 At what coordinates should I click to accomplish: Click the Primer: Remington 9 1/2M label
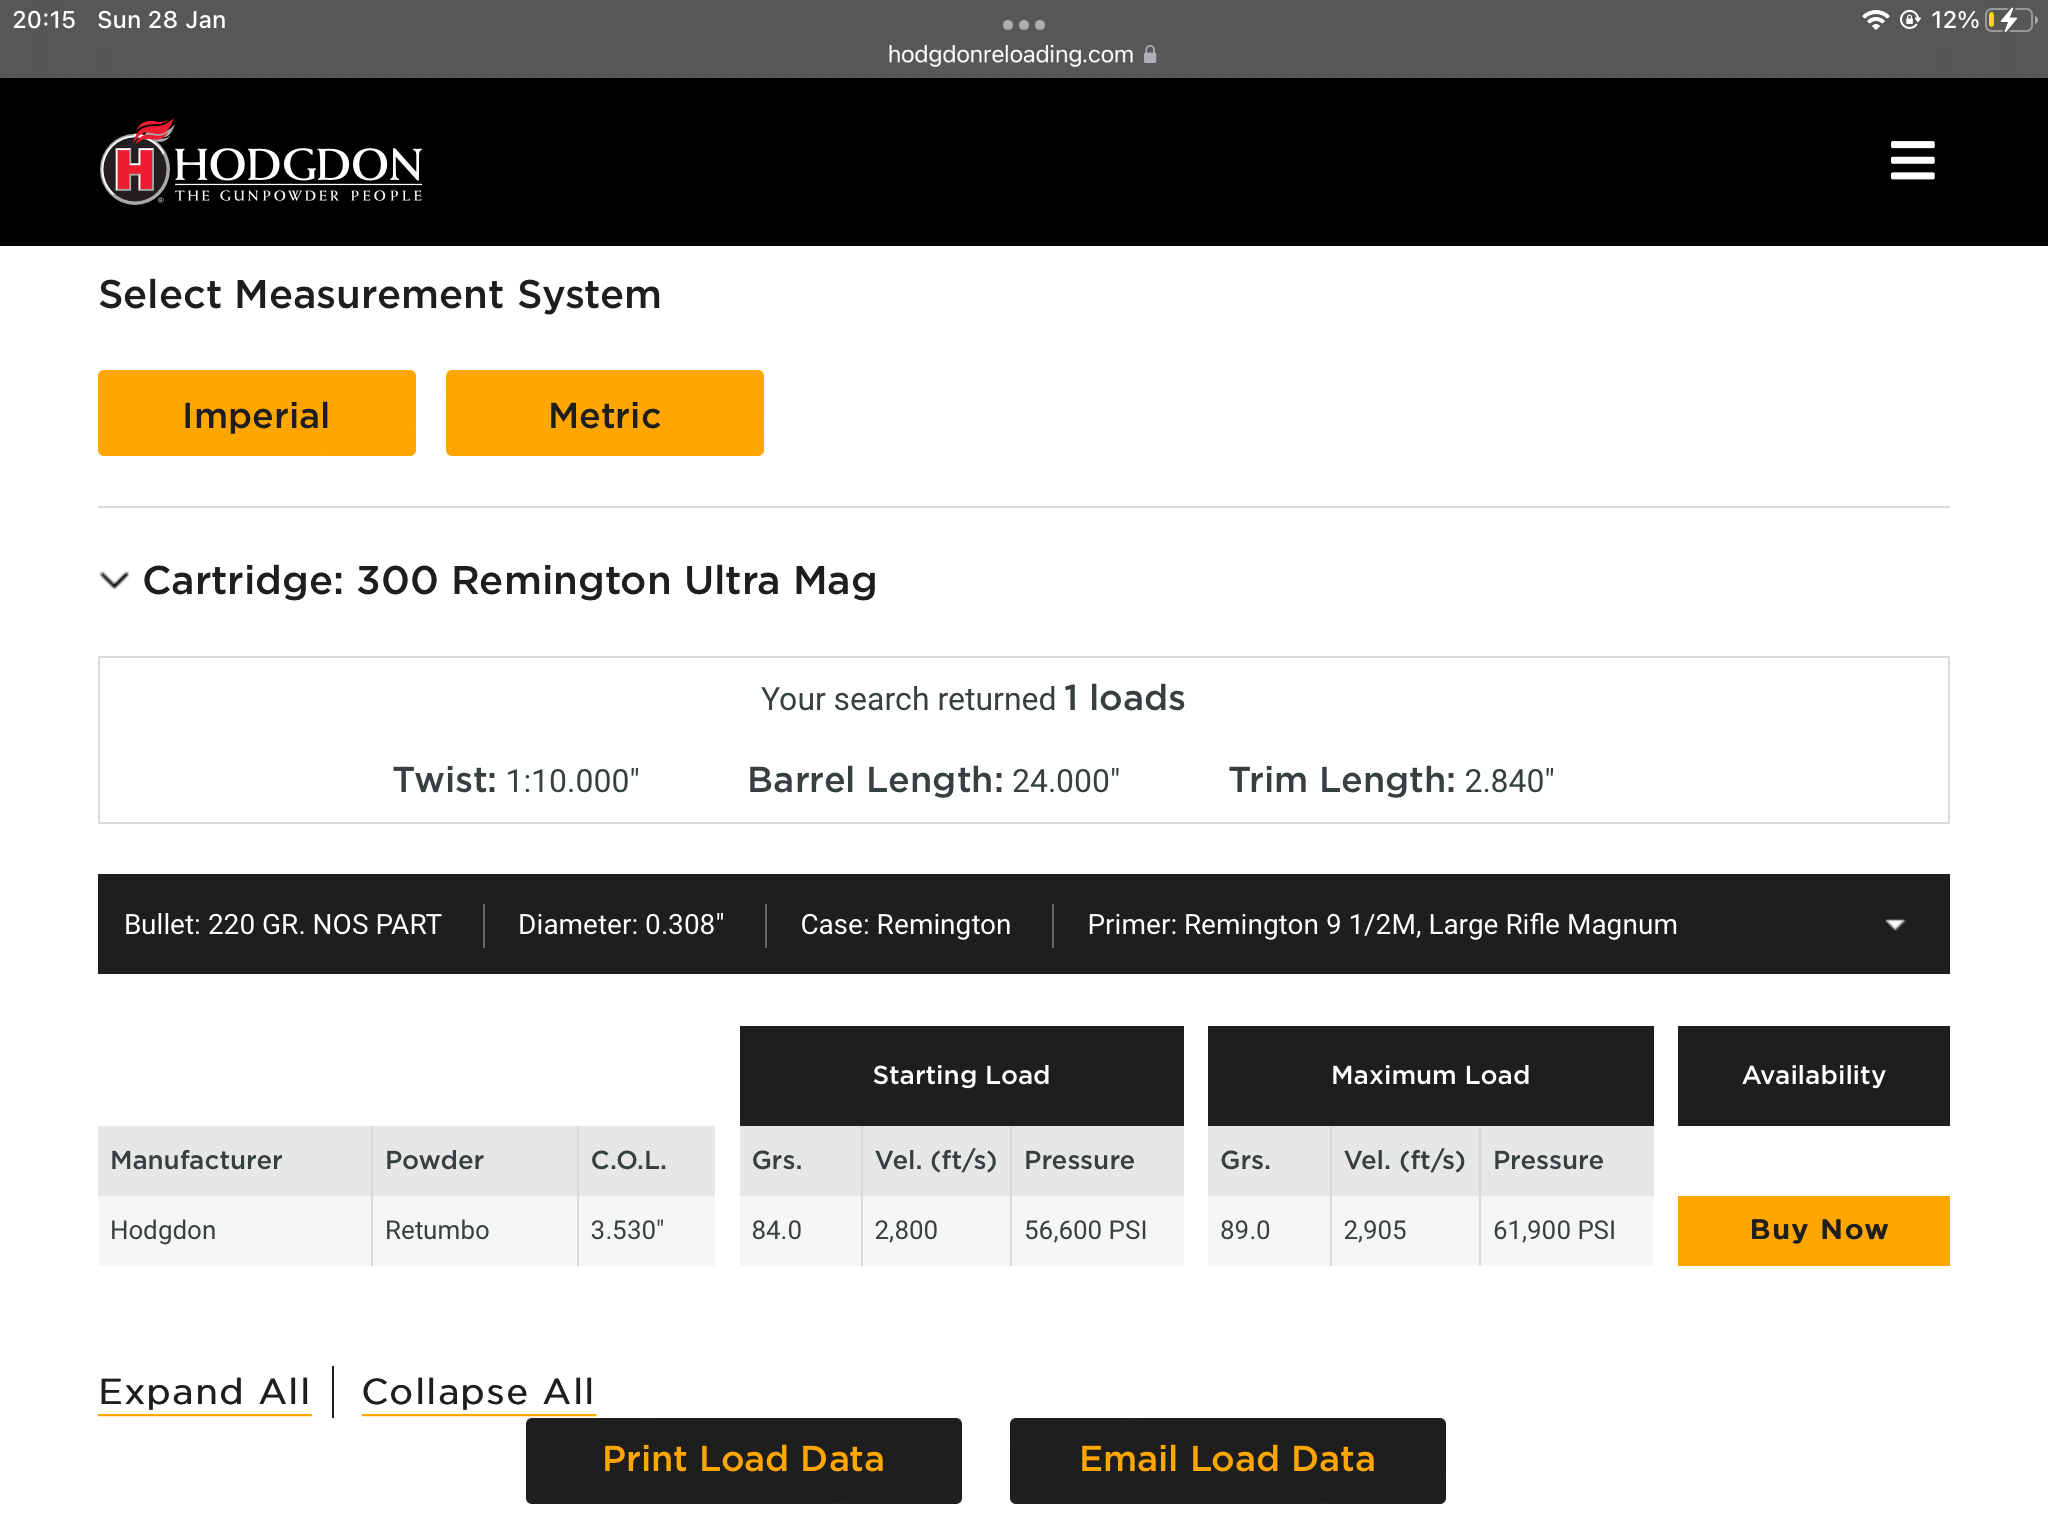click(x=1382, y=924)
